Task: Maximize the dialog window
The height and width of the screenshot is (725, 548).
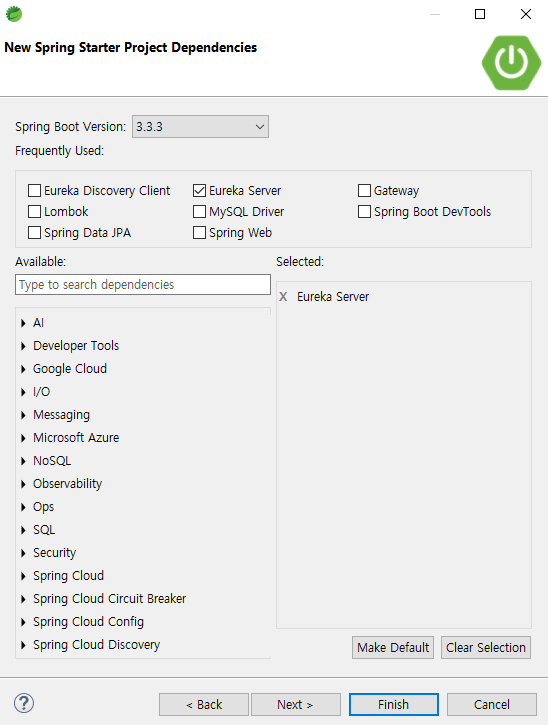Action: click(480, 14)
